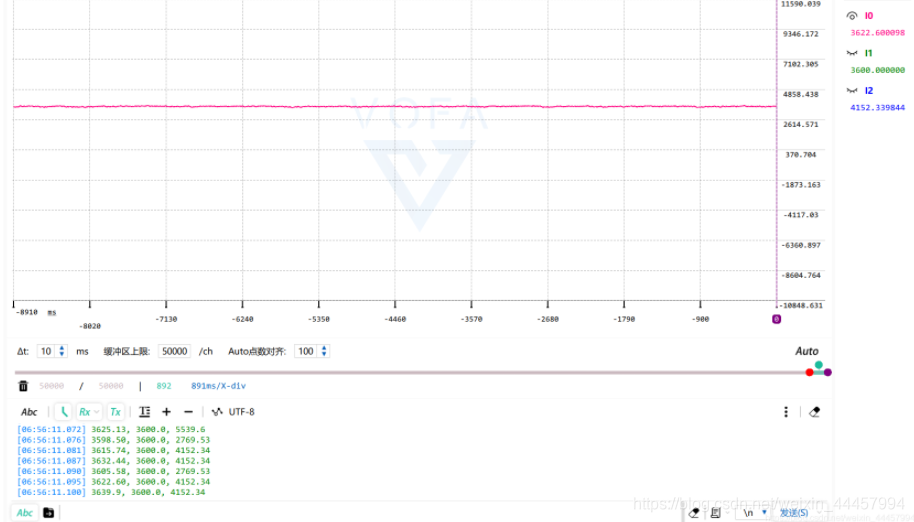Viewport: 914px width, 522px height.
Task: Click purple slider handle at bar end
Action: [828, 372]
